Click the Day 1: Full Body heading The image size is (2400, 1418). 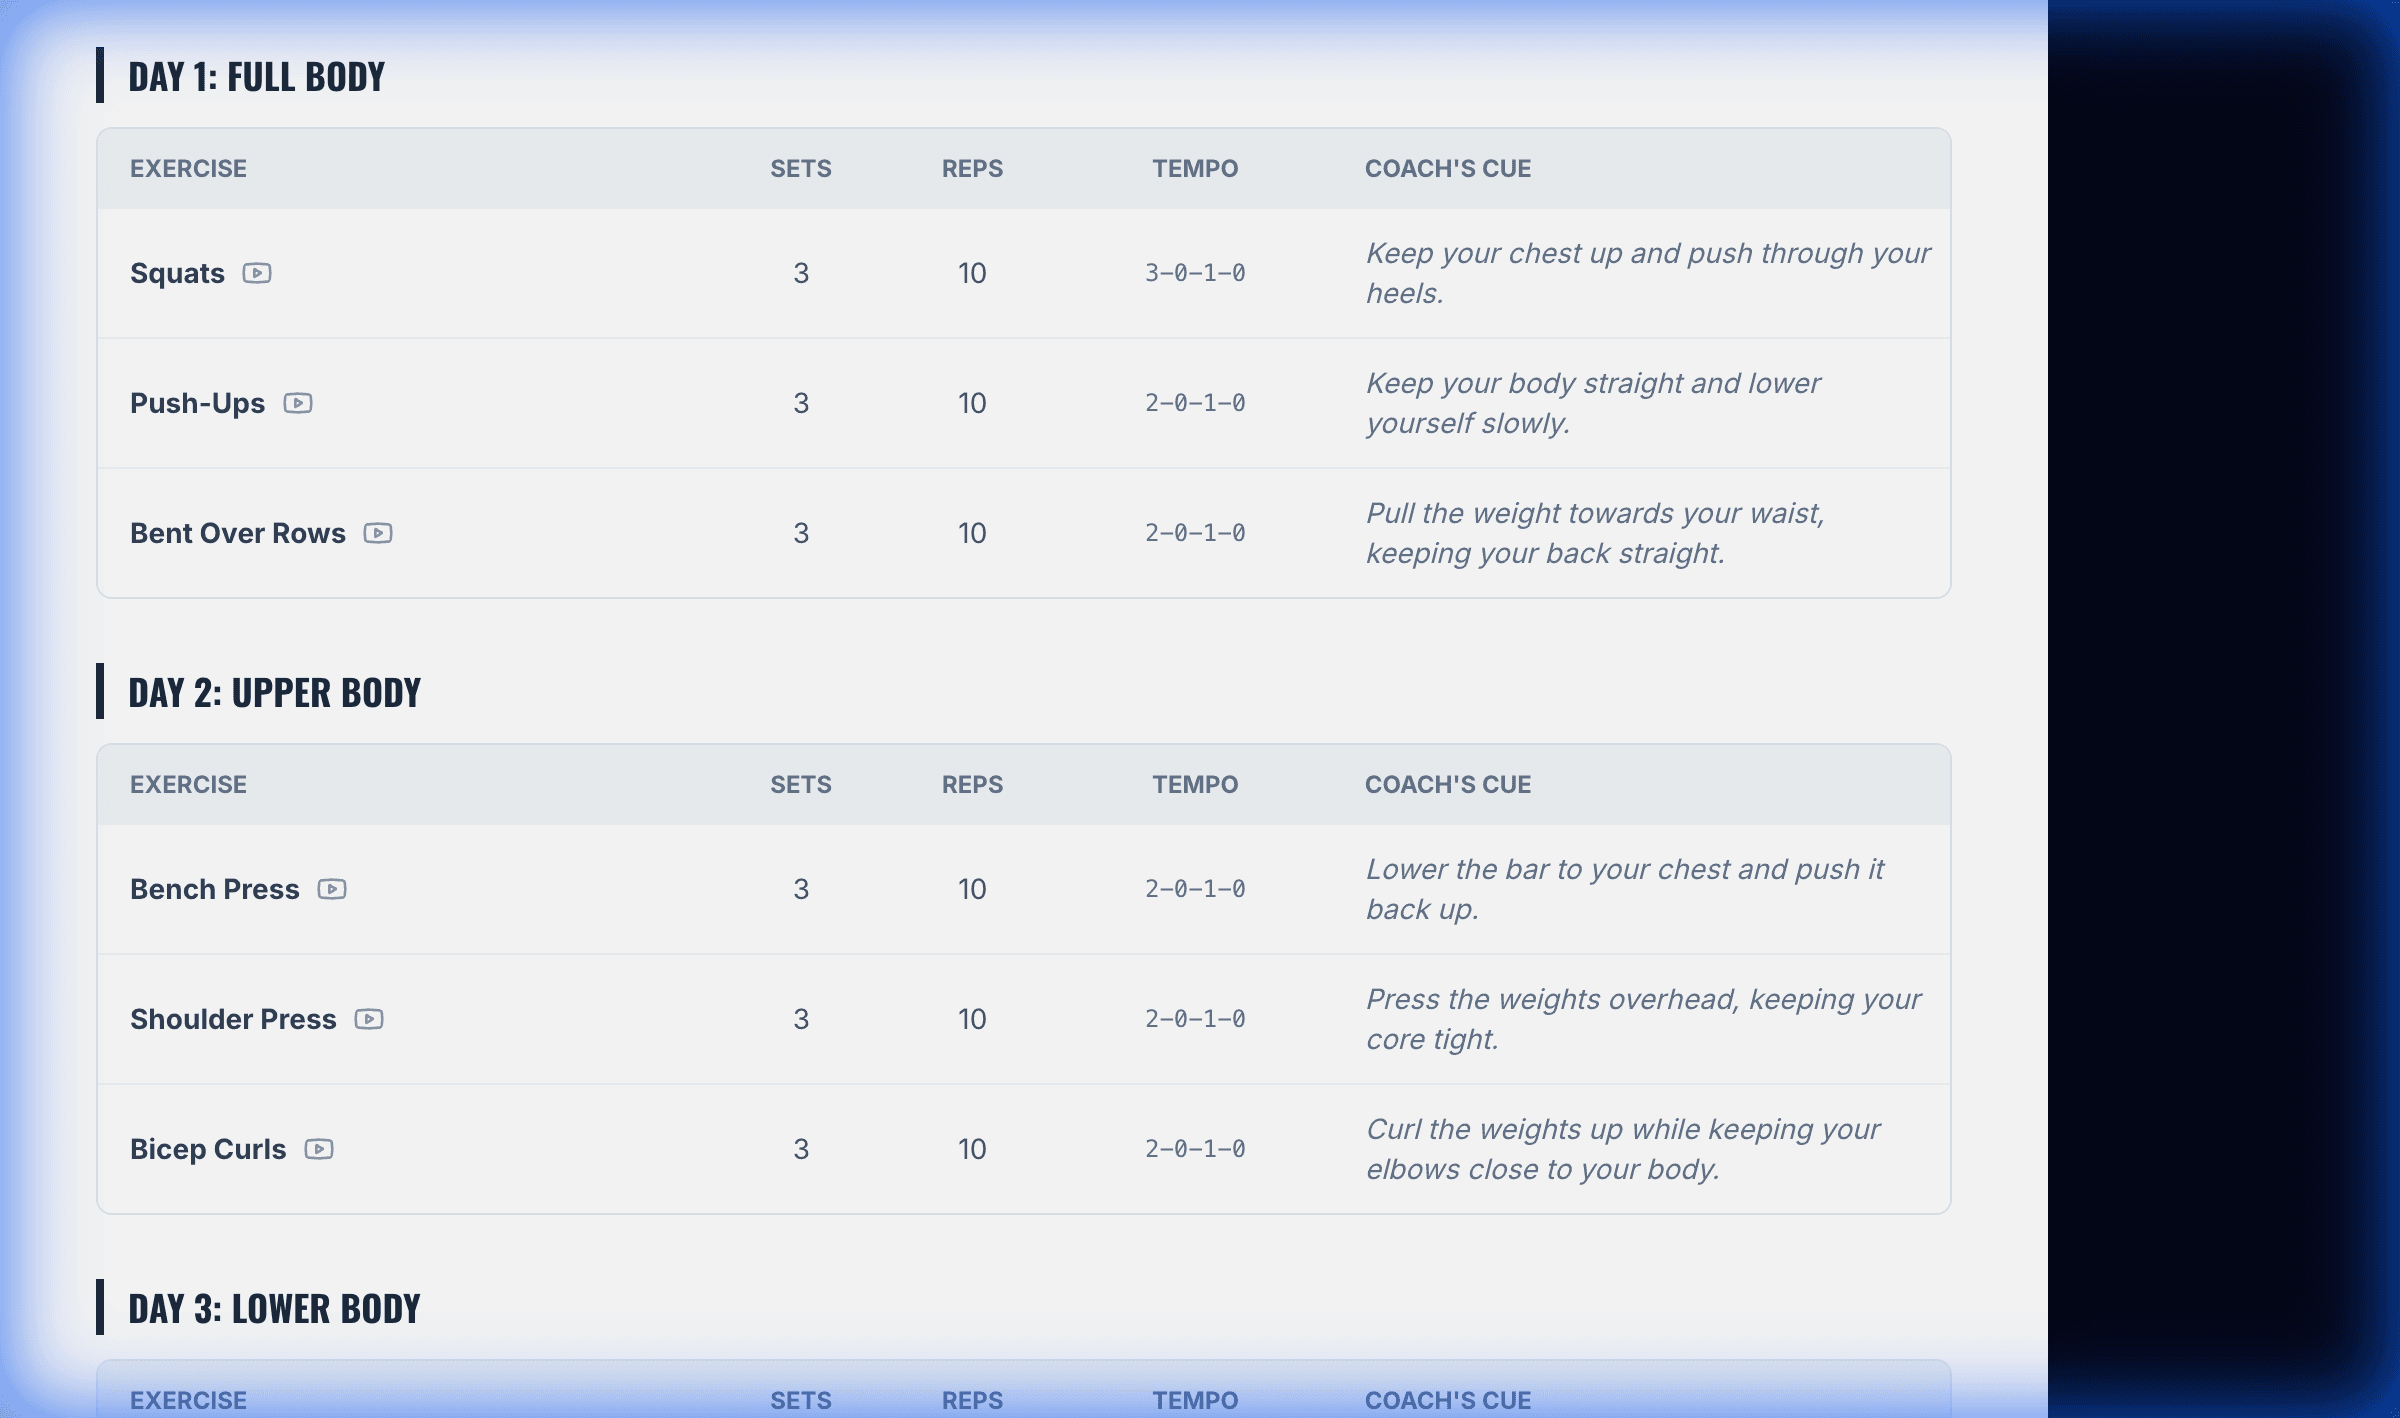pyautogui.click(x=256, y=77)
